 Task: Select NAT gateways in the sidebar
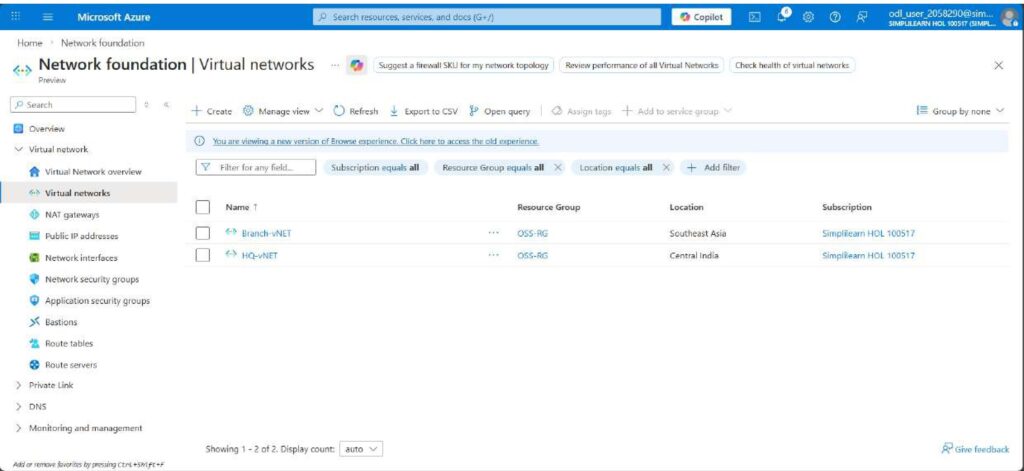[71, 215]
